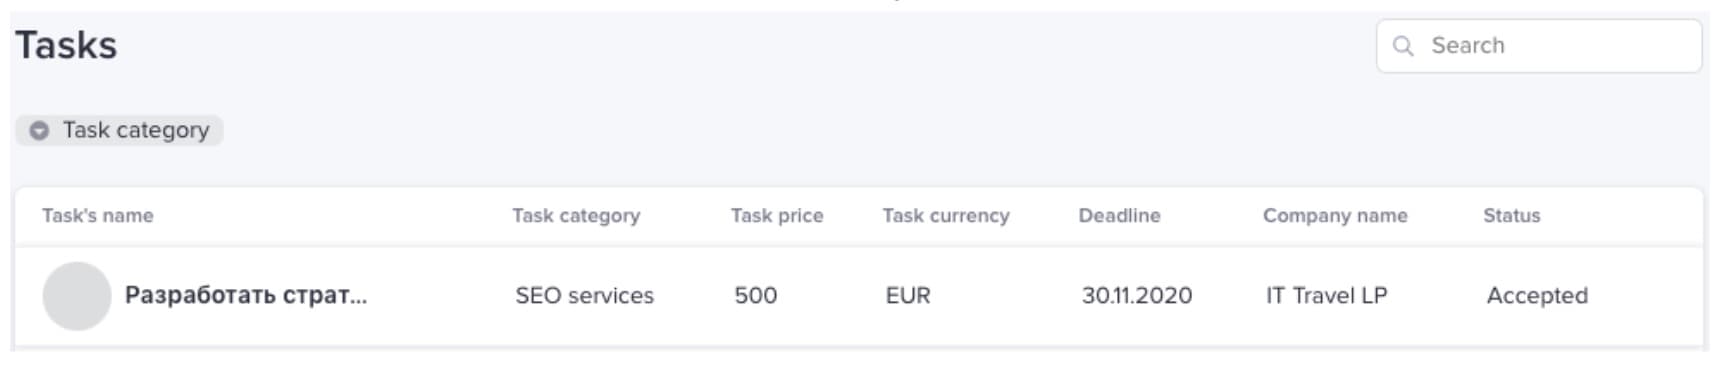Click the Tasks page heading
Image resolution: width=1732 pixels, height=368 pixels.
66,46
